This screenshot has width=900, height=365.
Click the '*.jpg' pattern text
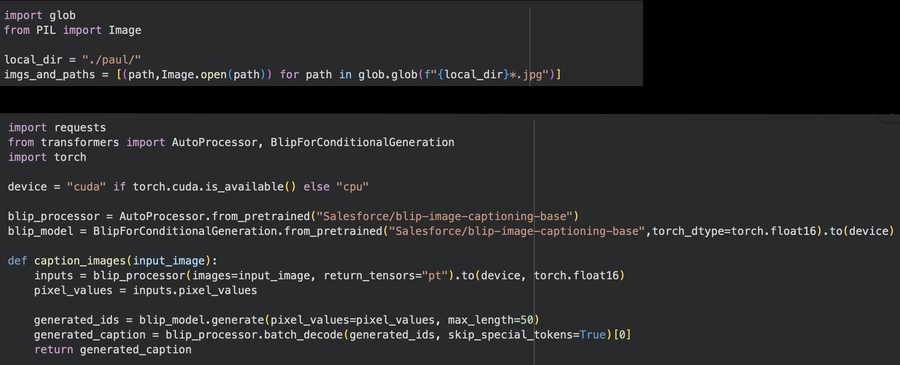pyautogui.click(x=526, y=75)
